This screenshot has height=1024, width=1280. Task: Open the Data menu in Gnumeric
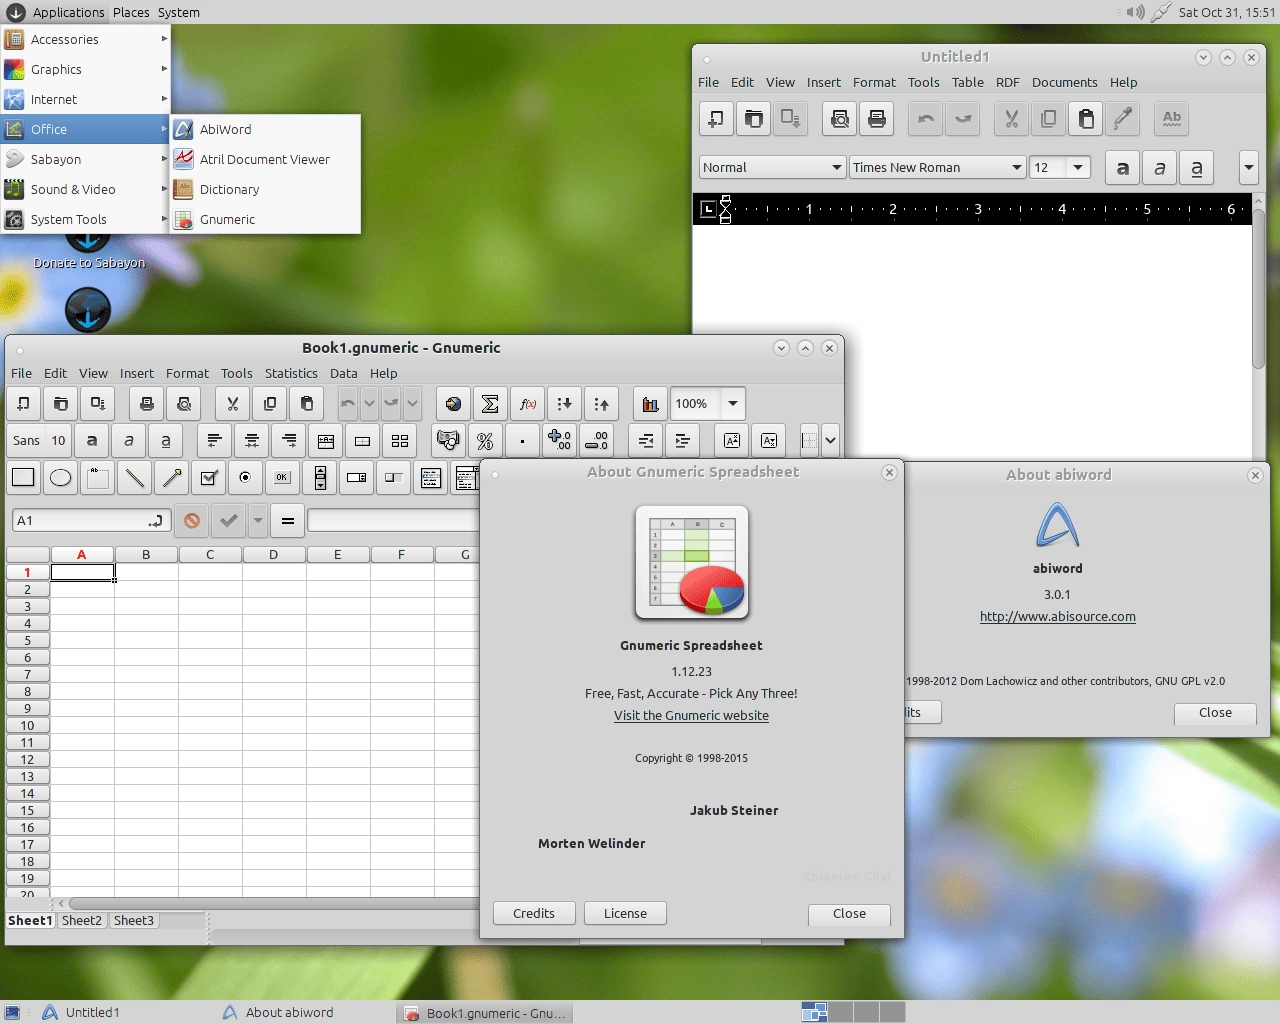click(344, 373)
